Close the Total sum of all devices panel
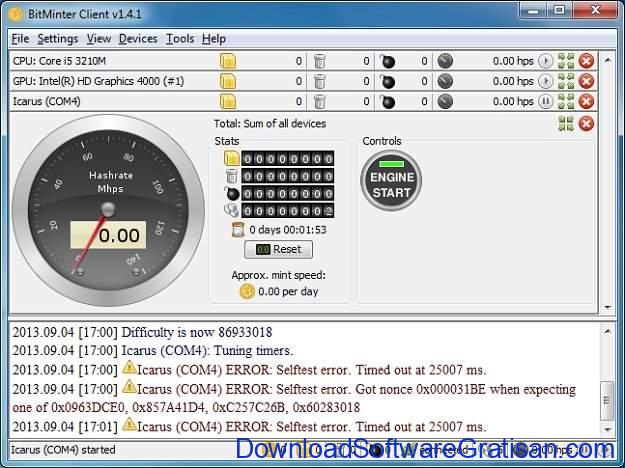Image resolution: width=625 pixels, height=468 pixels. pos(586,124)
